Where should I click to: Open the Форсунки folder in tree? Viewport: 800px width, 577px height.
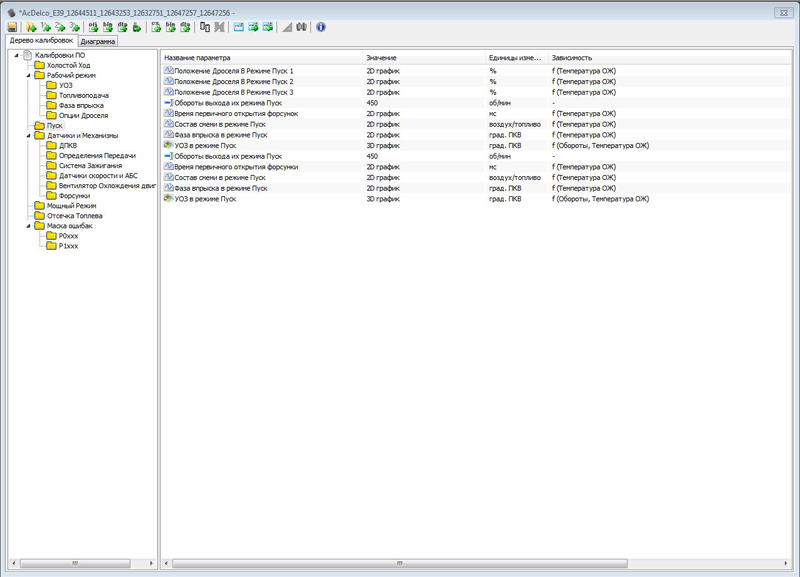[74, 195]
